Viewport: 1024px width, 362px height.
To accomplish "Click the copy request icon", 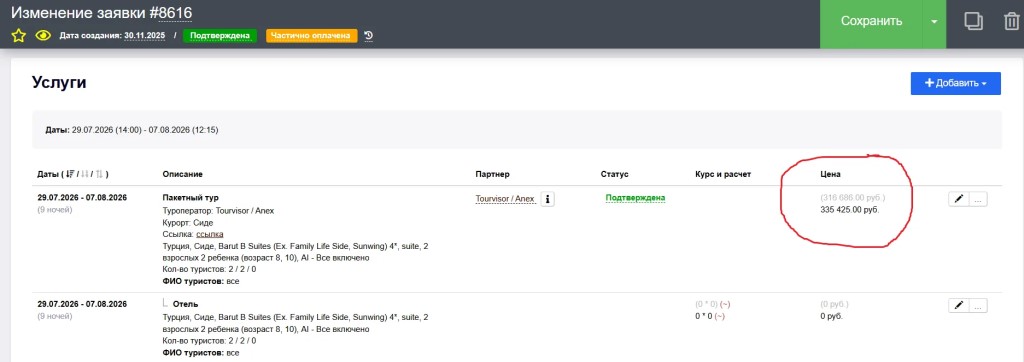I will 974,22.
